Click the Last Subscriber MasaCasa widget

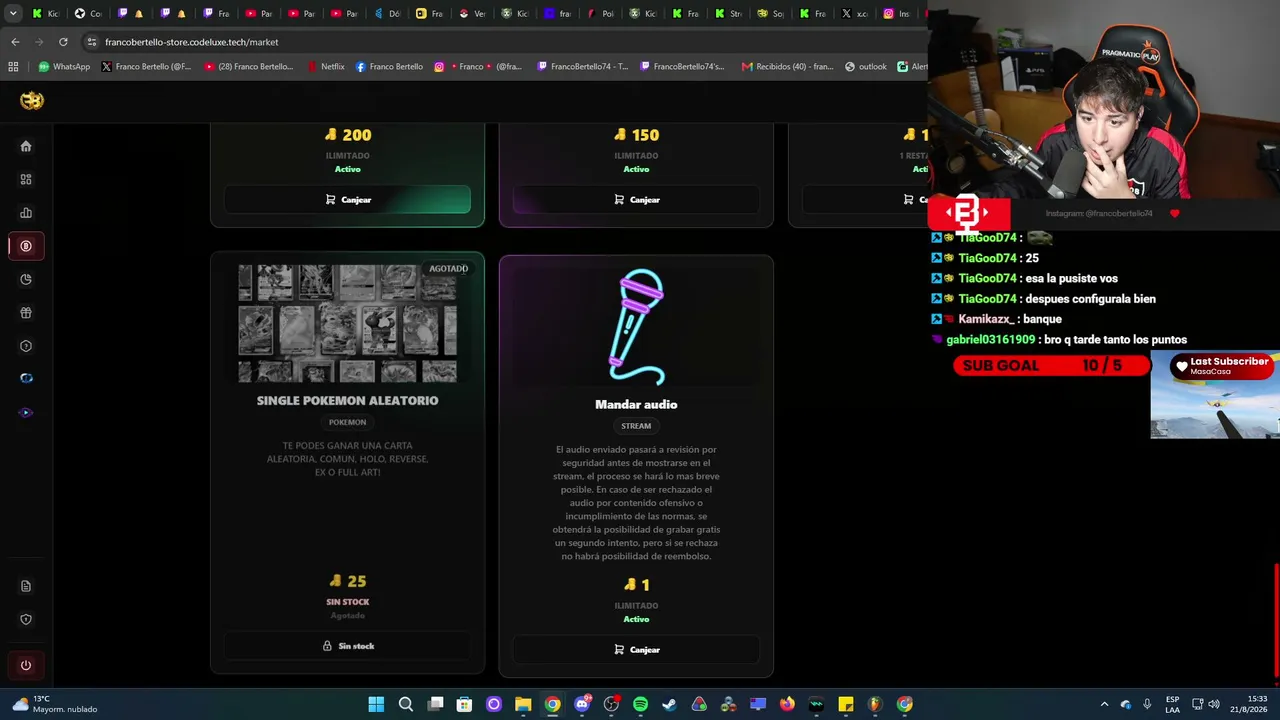(1223, 366)
